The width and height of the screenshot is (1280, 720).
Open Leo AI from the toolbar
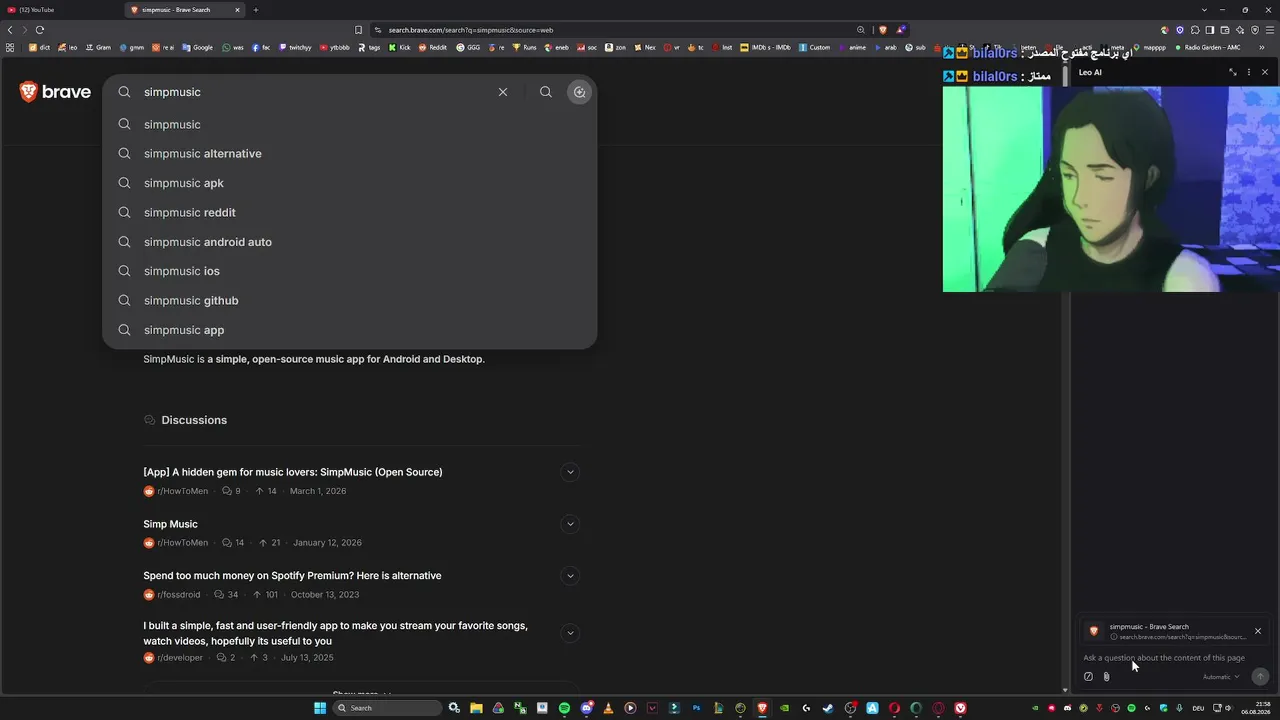coord(1240,30)
